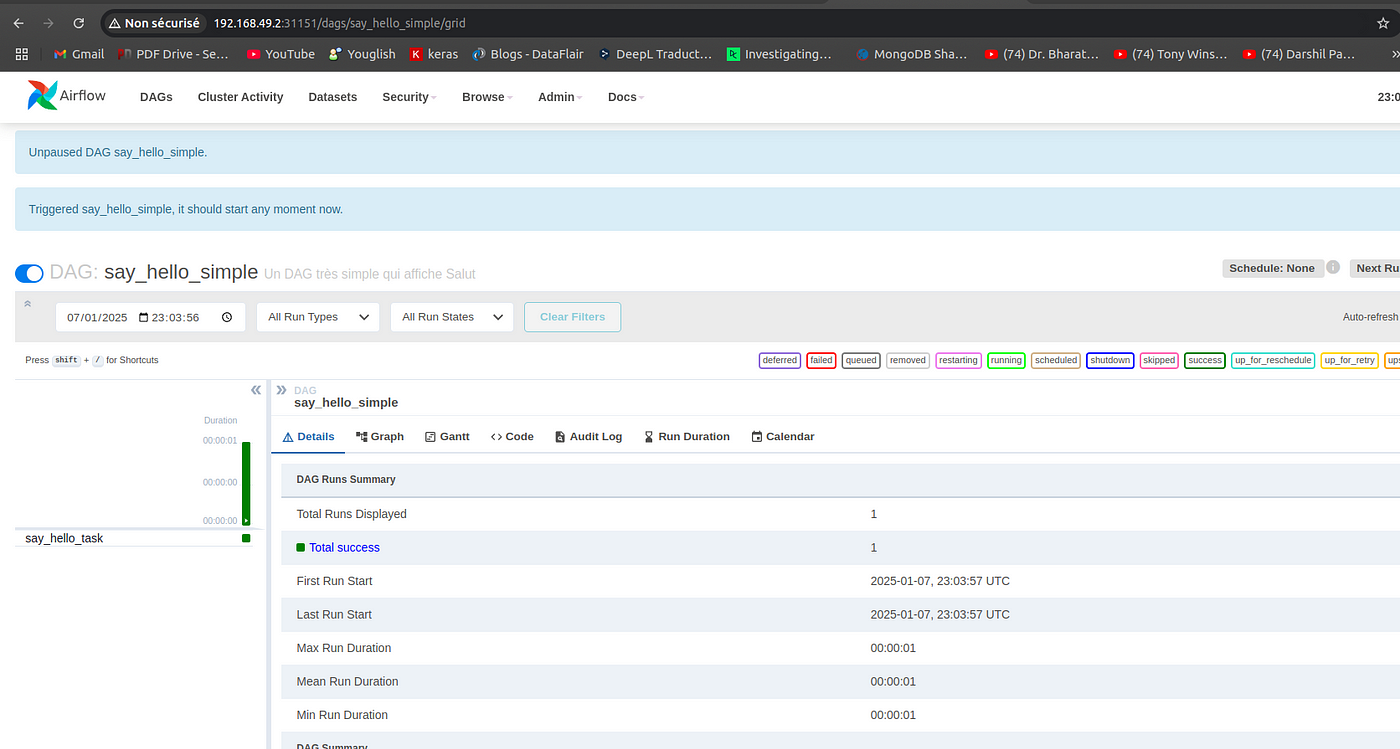Open the Investigating bookmark
1400x749 pixels.
coord(779,54)
